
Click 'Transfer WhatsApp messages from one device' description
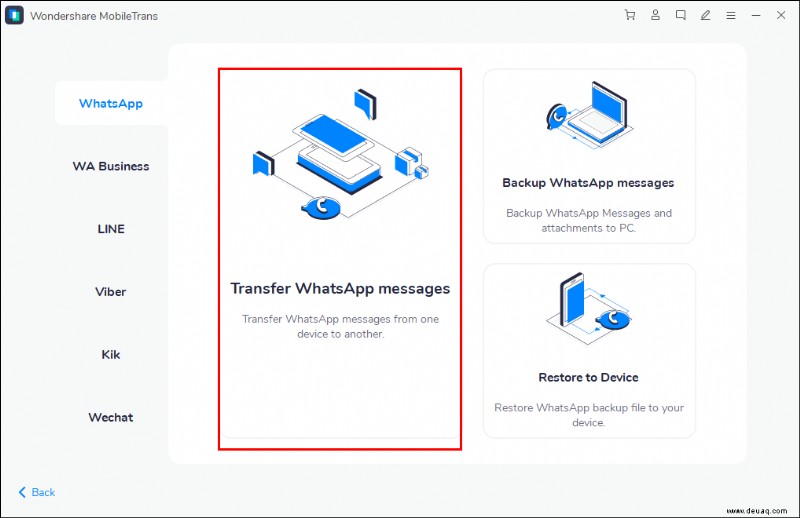coord(340,327)
